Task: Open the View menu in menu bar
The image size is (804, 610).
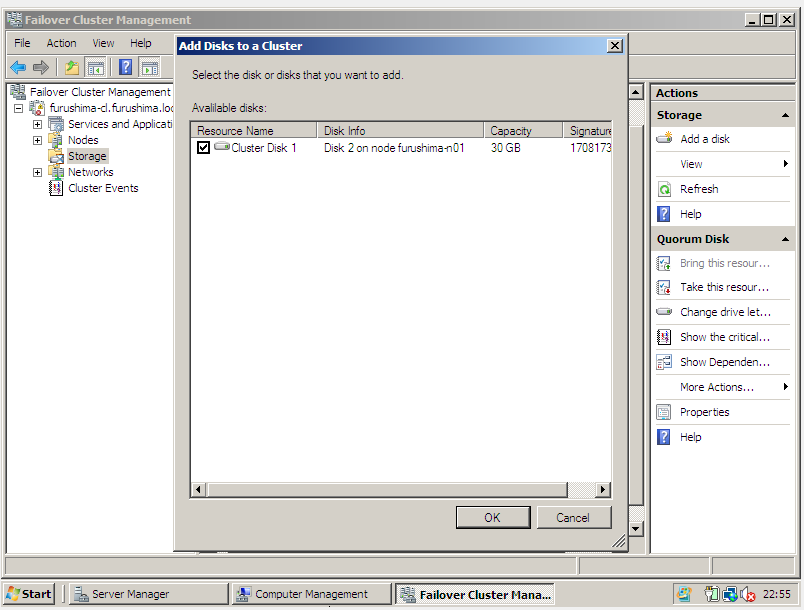Action: click(x=103, y=43)
